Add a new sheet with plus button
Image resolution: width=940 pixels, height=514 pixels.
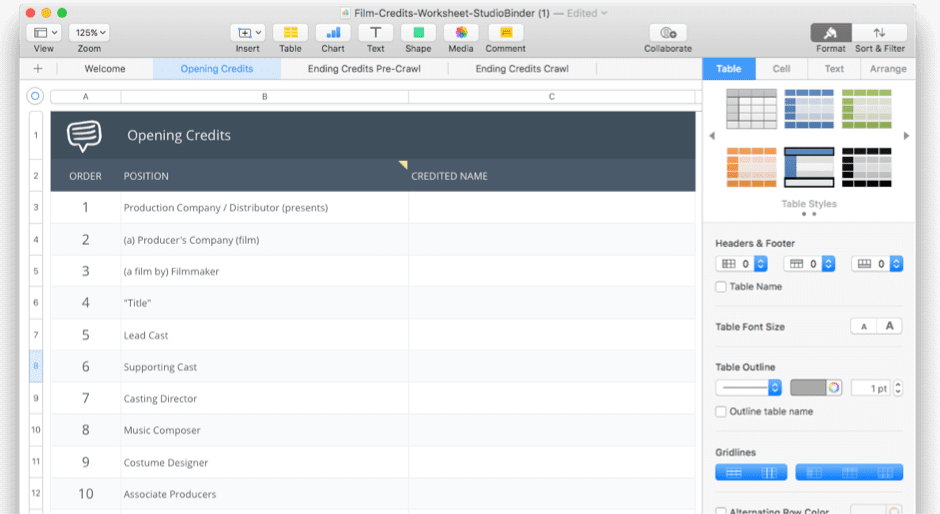(38, 68)
